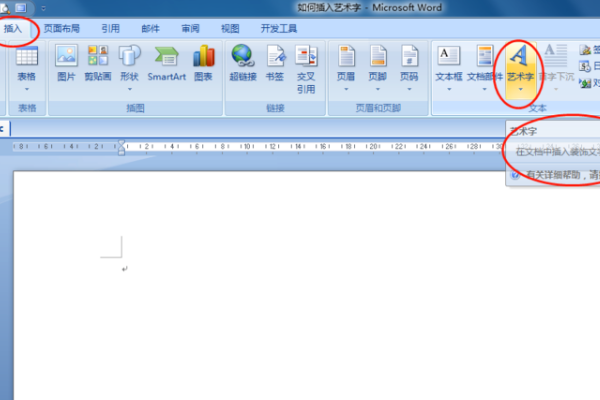600x400 pixels.
Task: Expand the 形状 dropdown arrow
Action: (x=130, y=89)
